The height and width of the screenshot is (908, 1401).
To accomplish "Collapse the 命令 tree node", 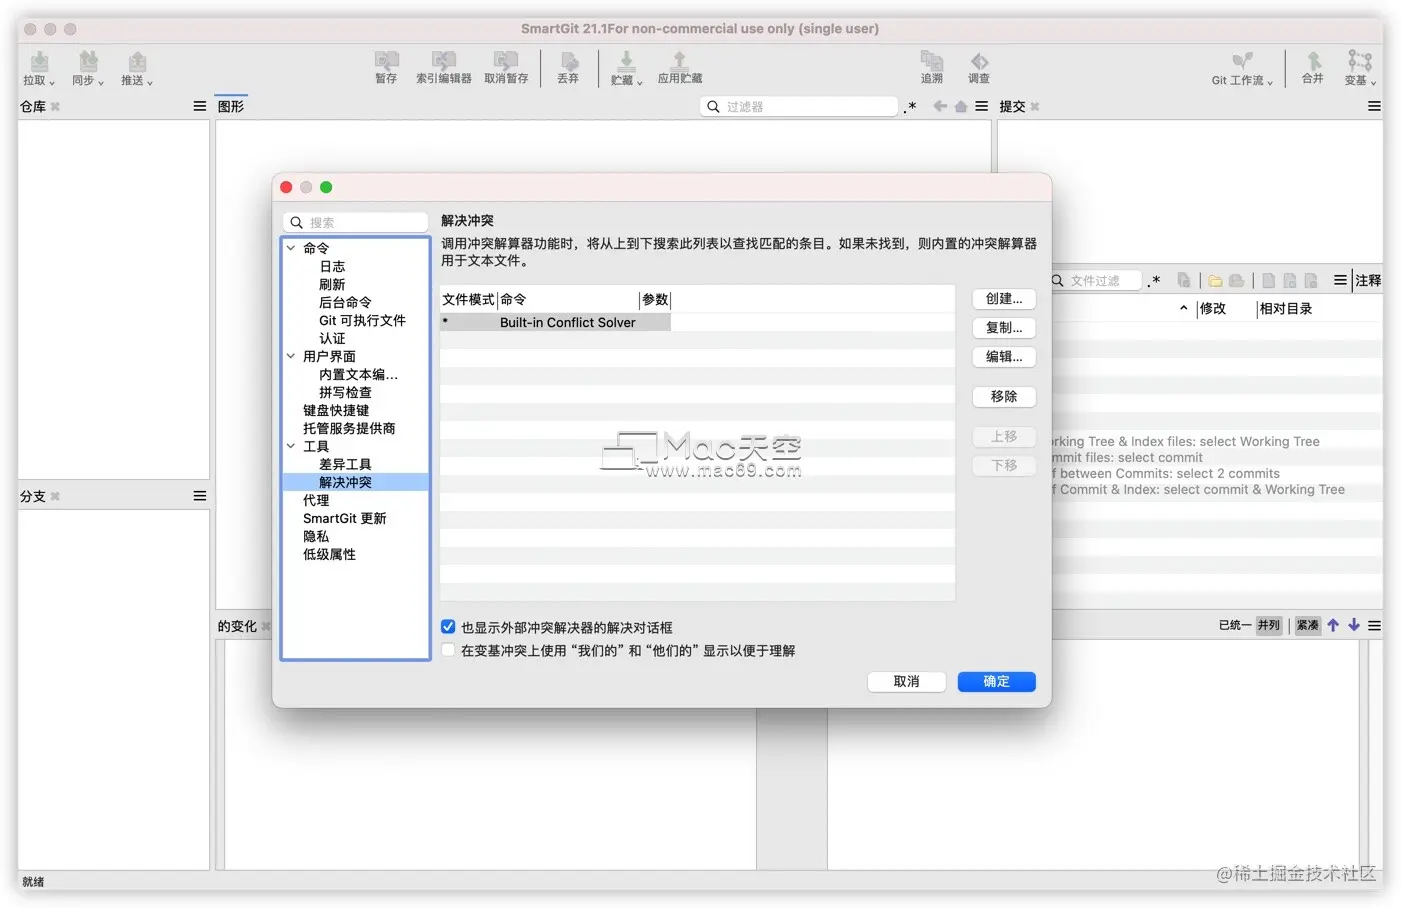I will coord(291,248).
